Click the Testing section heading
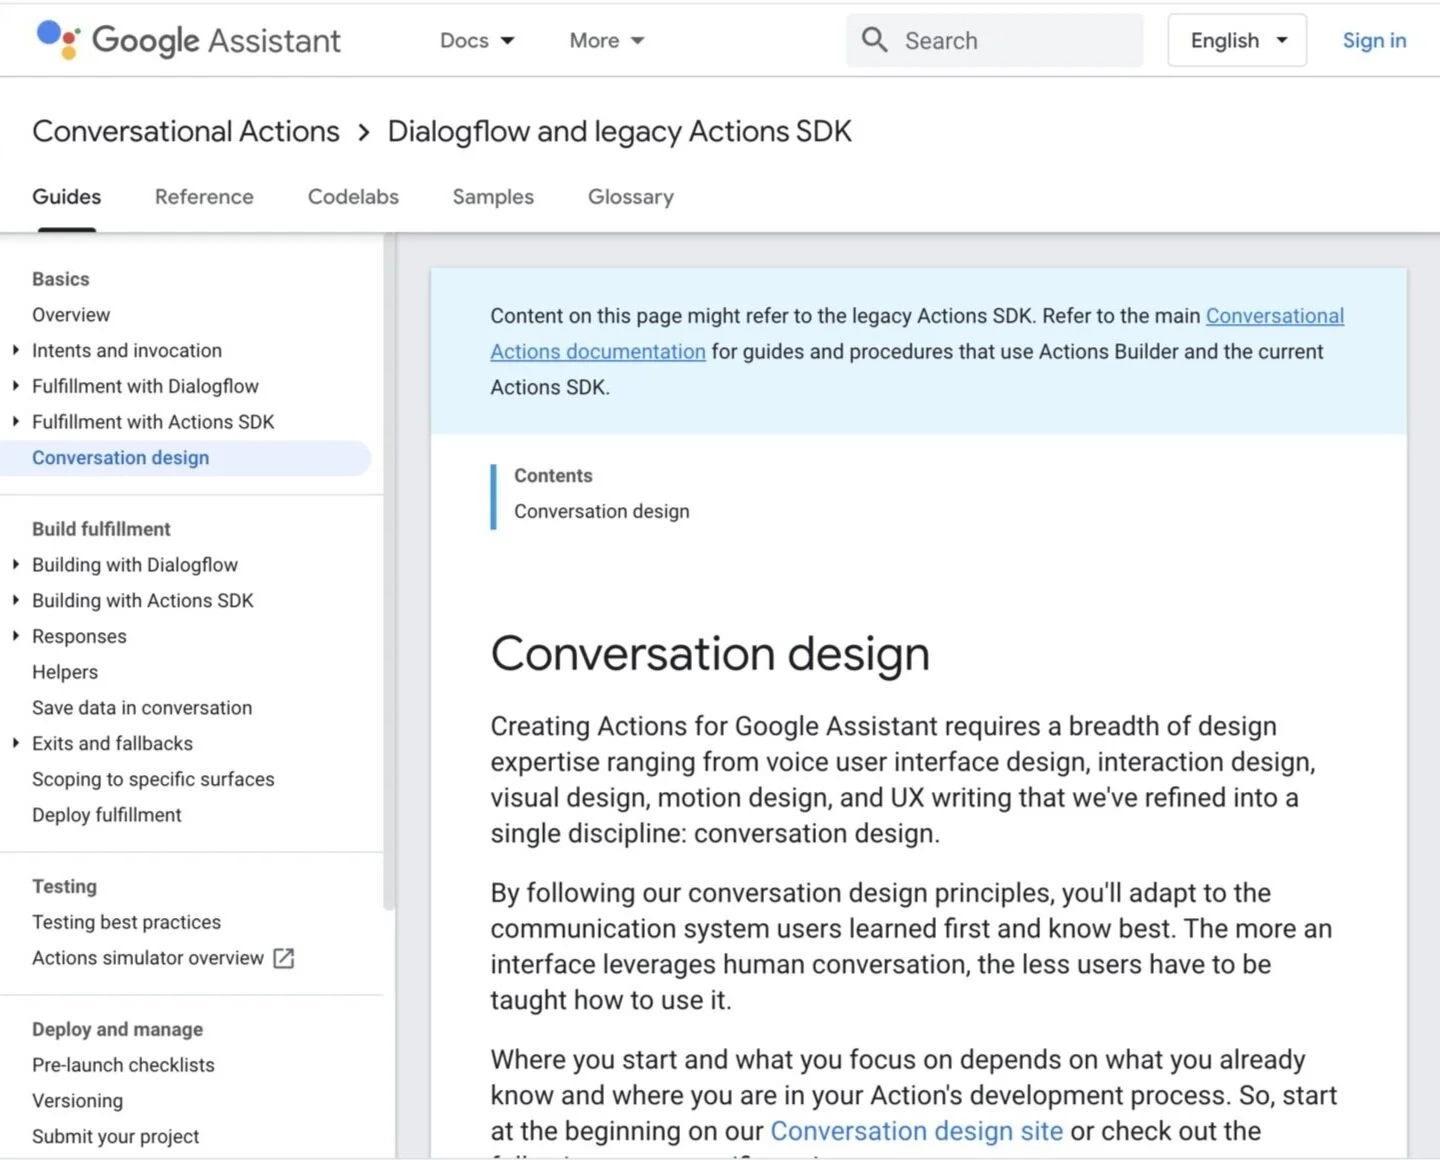This screenshot has width=1440, height=1160. pyautogui.click(x=64, y=886)
